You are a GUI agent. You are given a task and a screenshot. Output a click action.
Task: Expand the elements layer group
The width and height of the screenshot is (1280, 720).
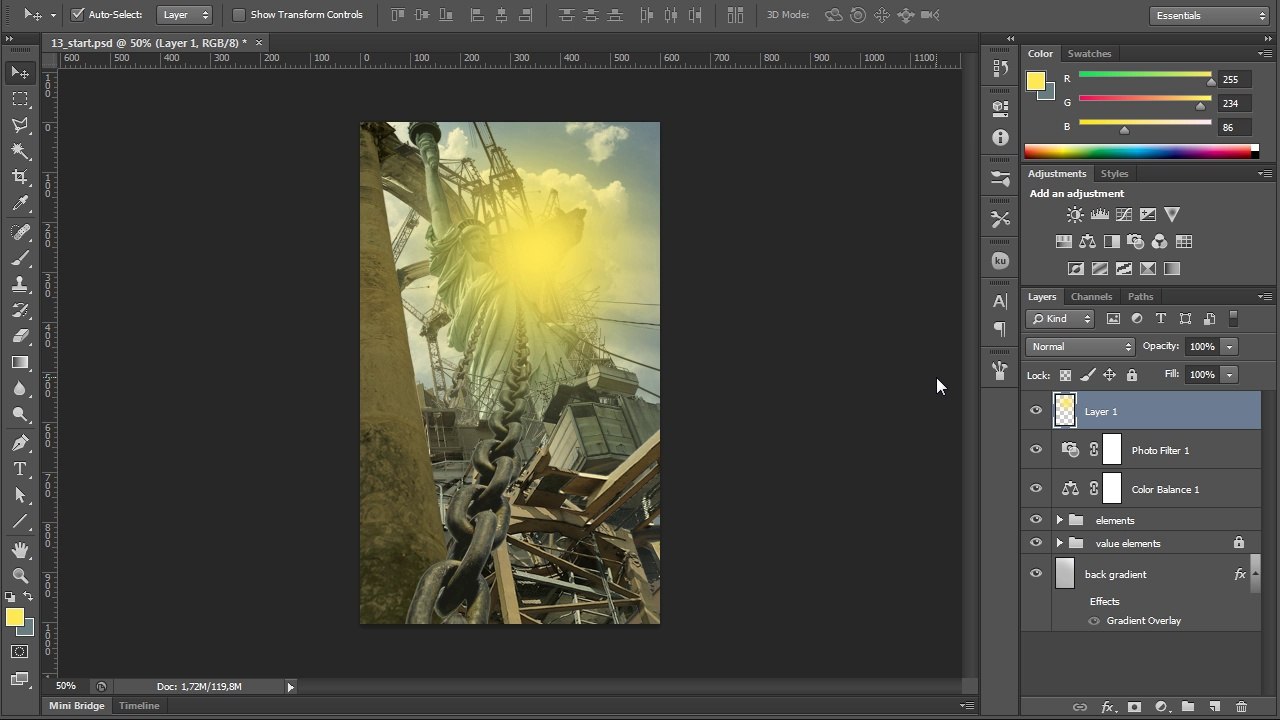pos(1059,520)
